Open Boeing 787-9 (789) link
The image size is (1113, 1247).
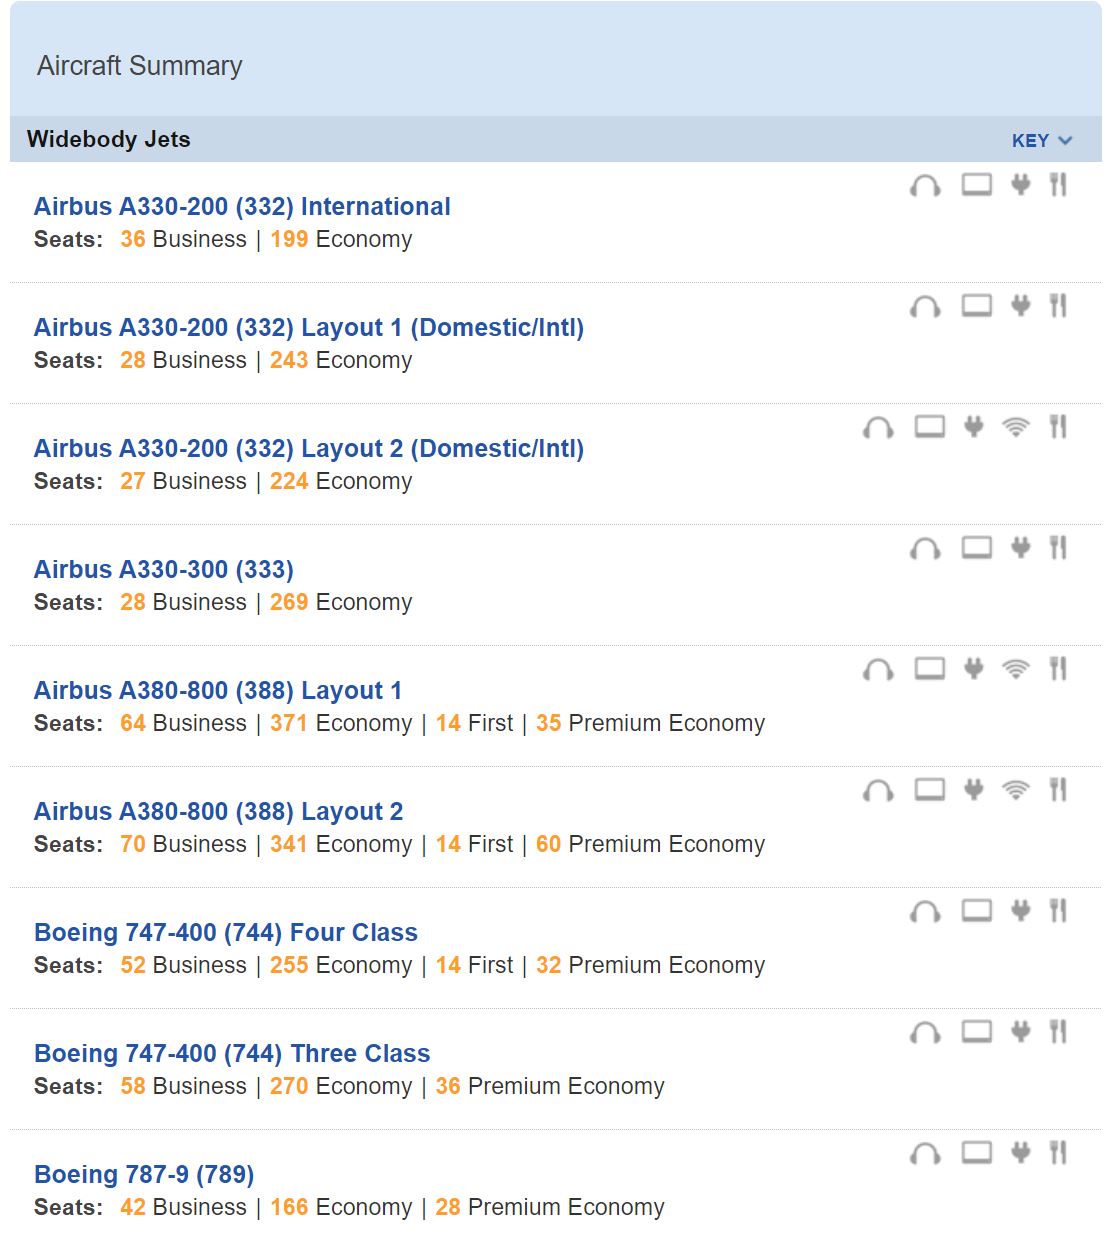(144, 1174)
